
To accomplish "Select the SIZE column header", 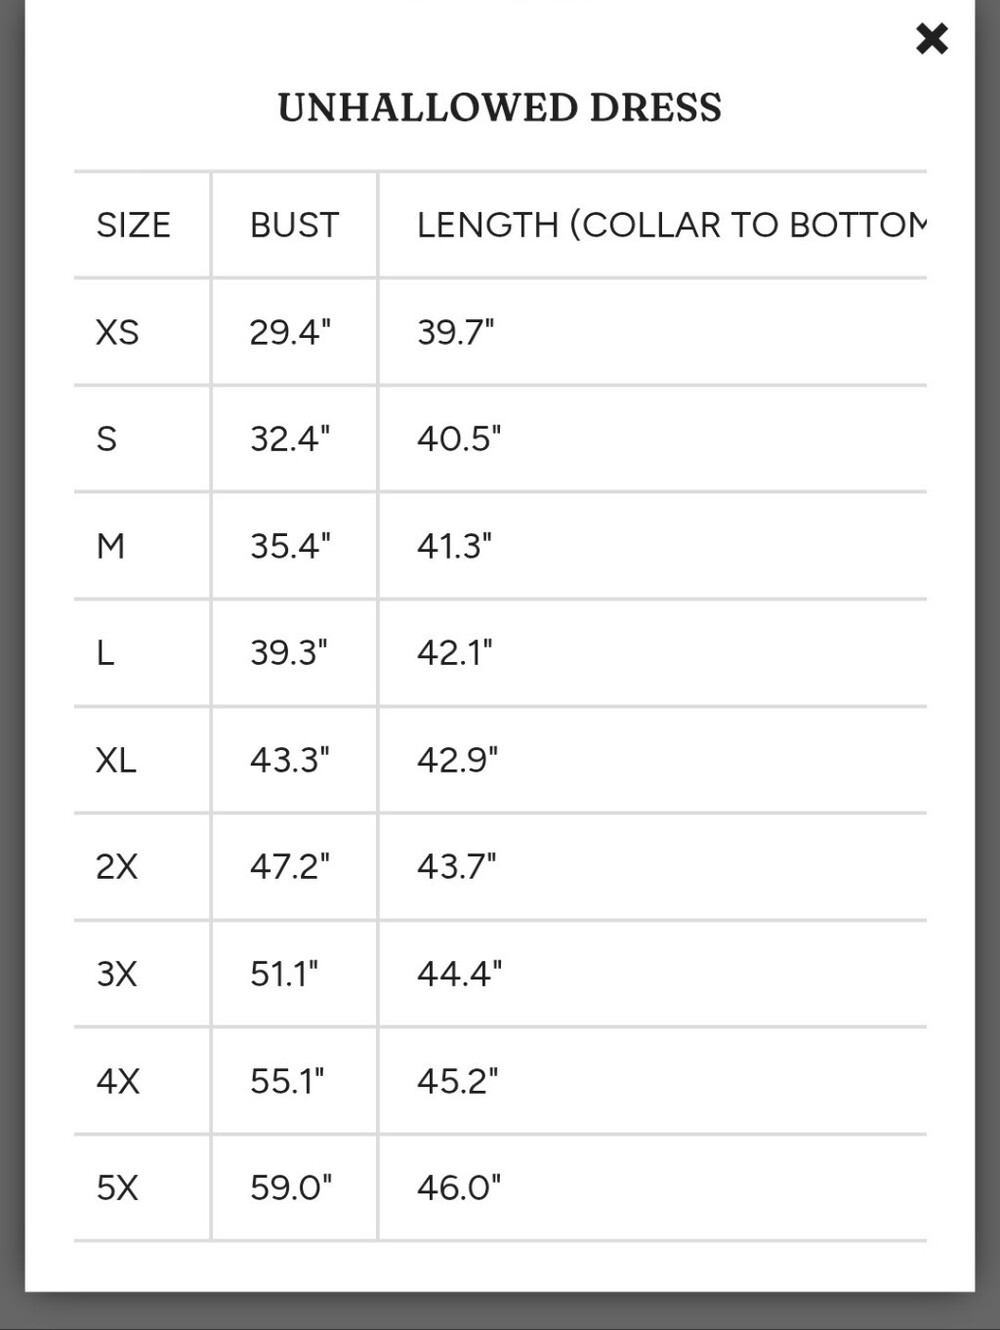I will [x=133, y=225].
